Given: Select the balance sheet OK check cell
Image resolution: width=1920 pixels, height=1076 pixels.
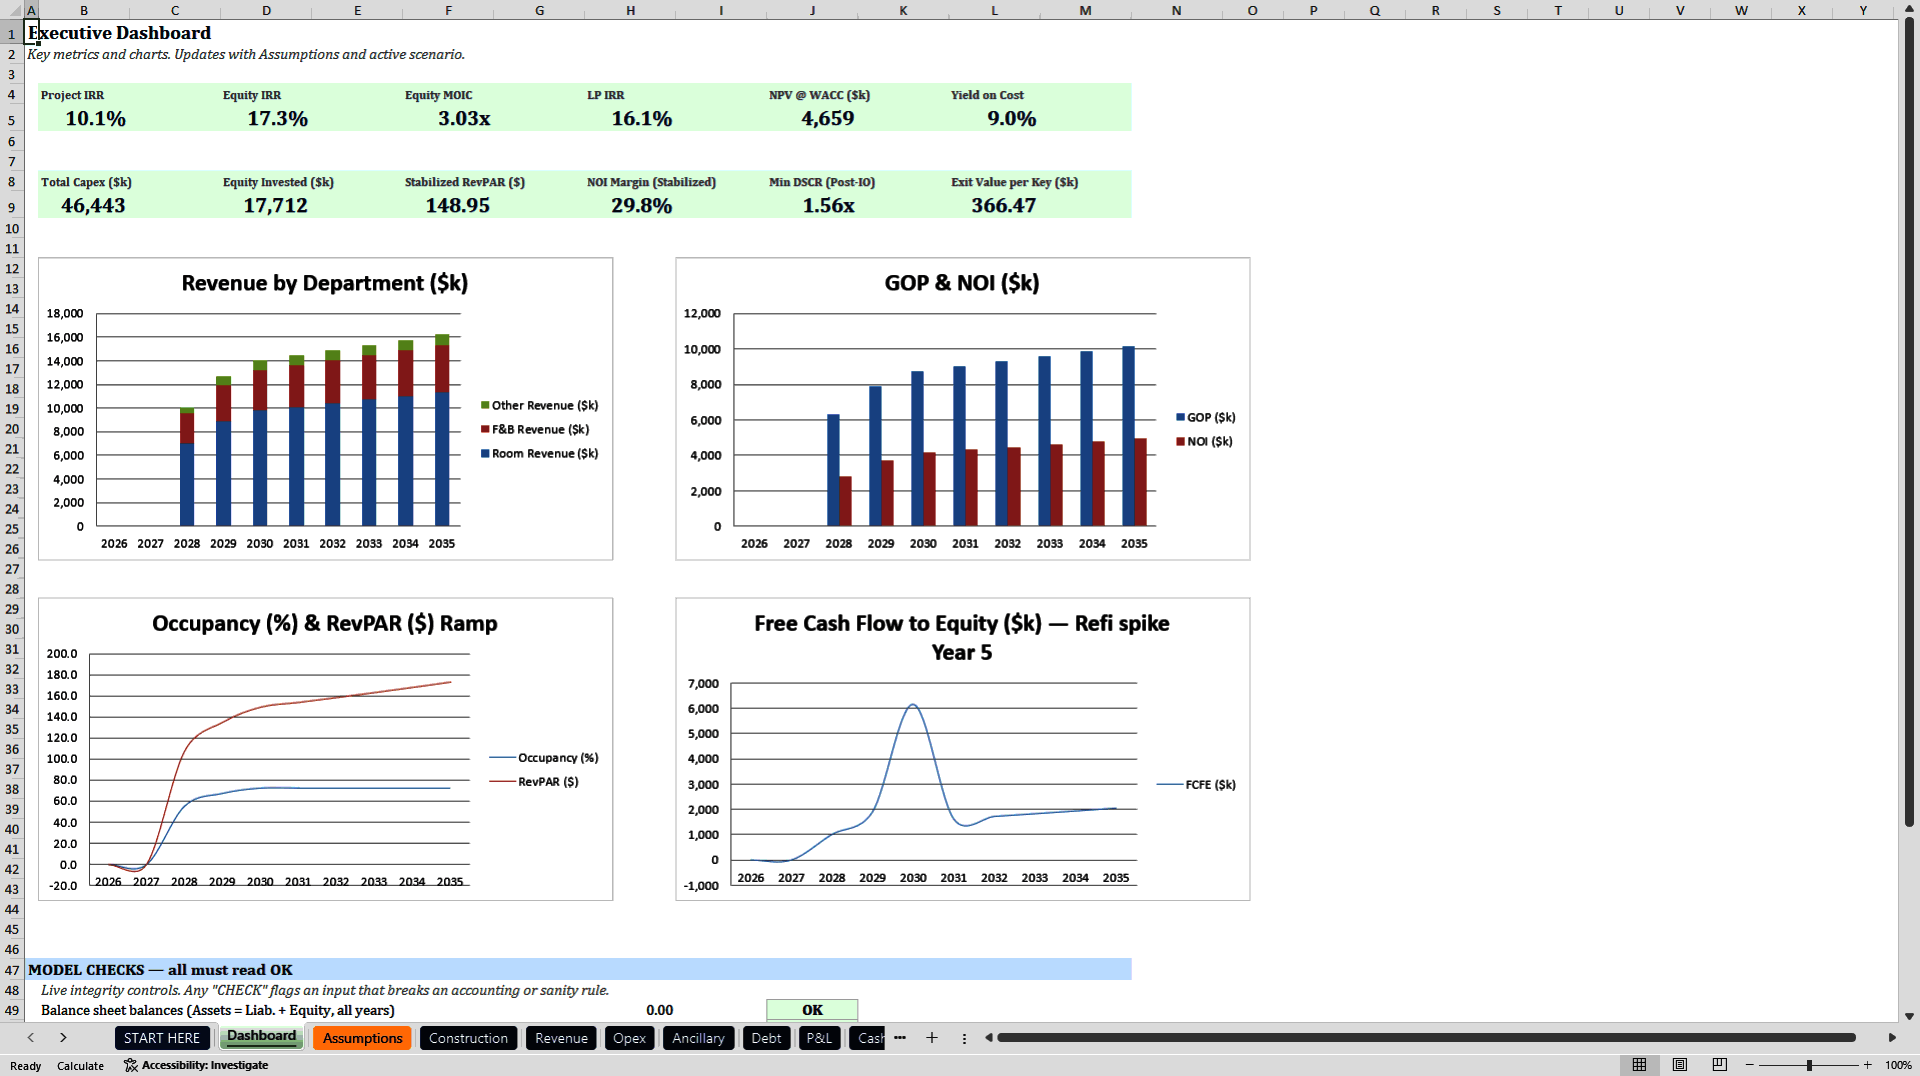Looking at the screenshot, I should point(812,1010).
